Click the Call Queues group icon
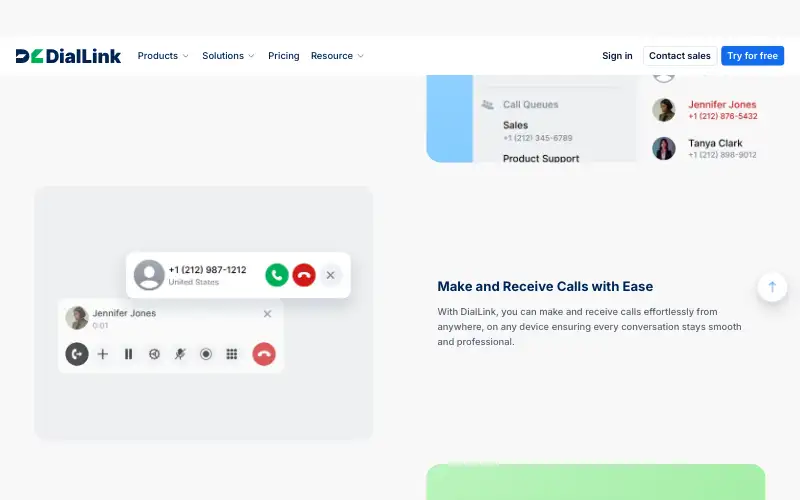This screenshot has height=500, width=800. (x=488, y=105)
